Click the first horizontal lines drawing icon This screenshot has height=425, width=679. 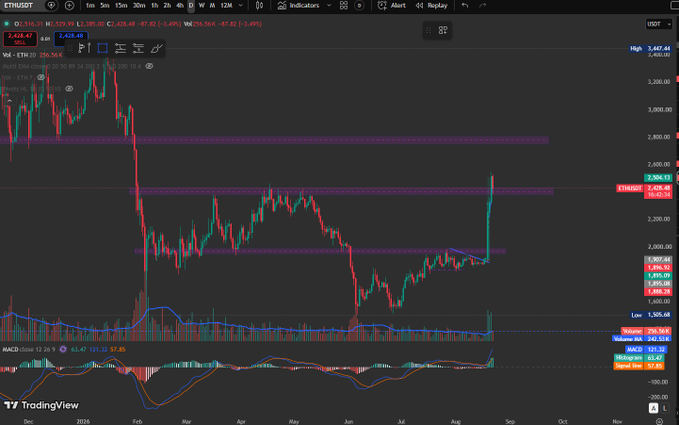120,48
